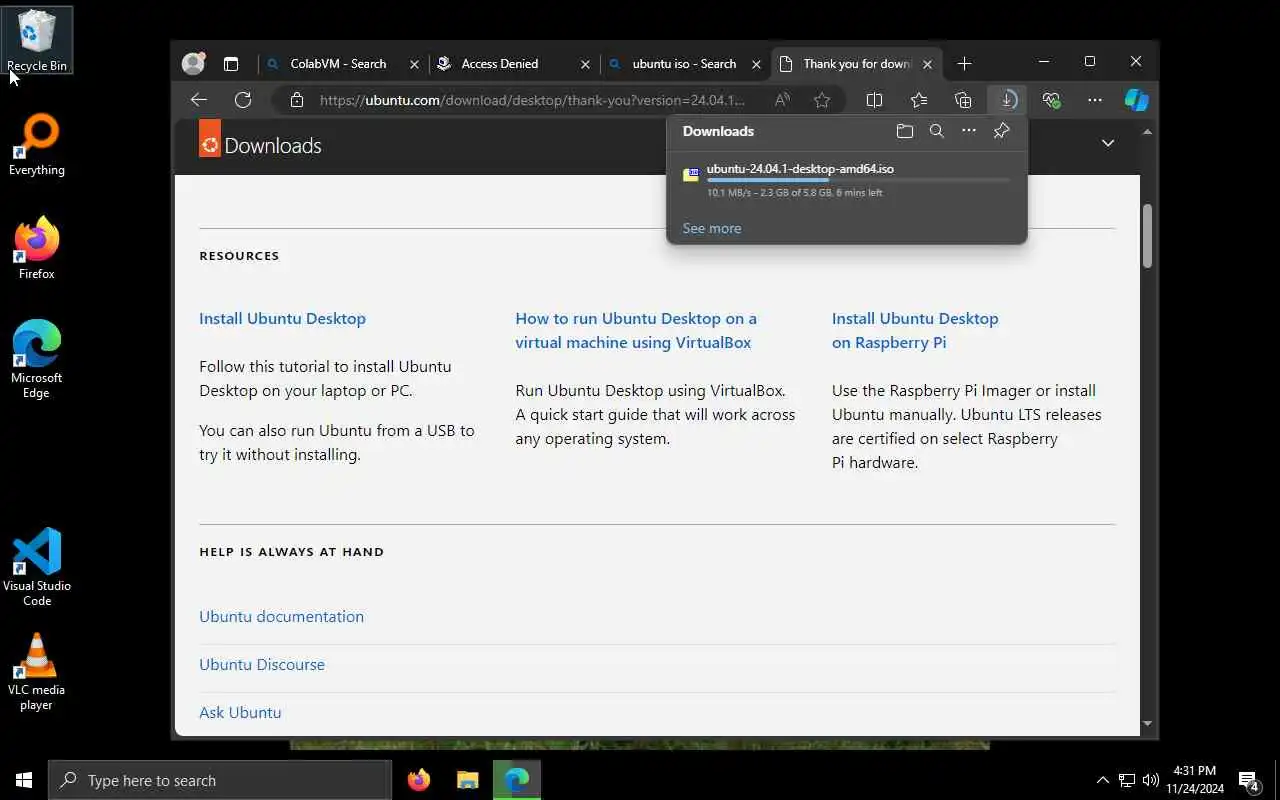The image size is (1280, 800).
Task: Open Read aloud icon in address bar
Action: point(782,100)
